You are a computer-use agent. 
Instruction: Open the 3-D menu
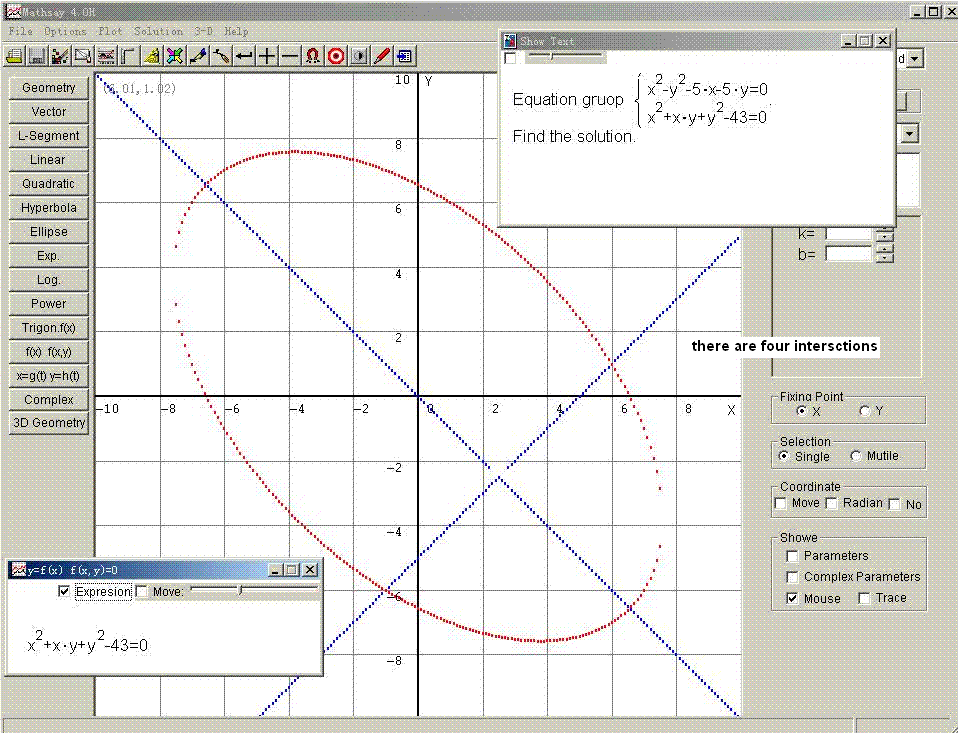203,31
